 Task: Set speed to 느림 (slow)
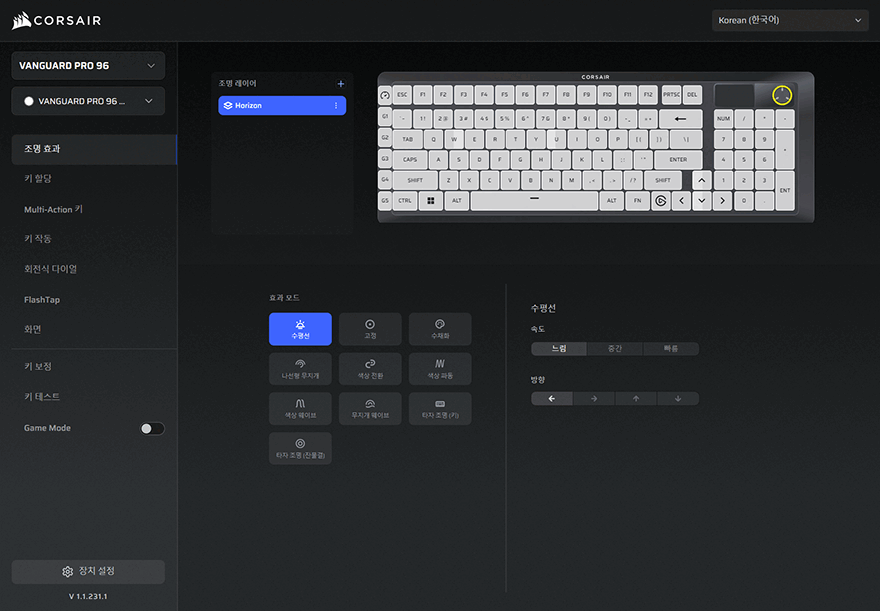(559, 348)
